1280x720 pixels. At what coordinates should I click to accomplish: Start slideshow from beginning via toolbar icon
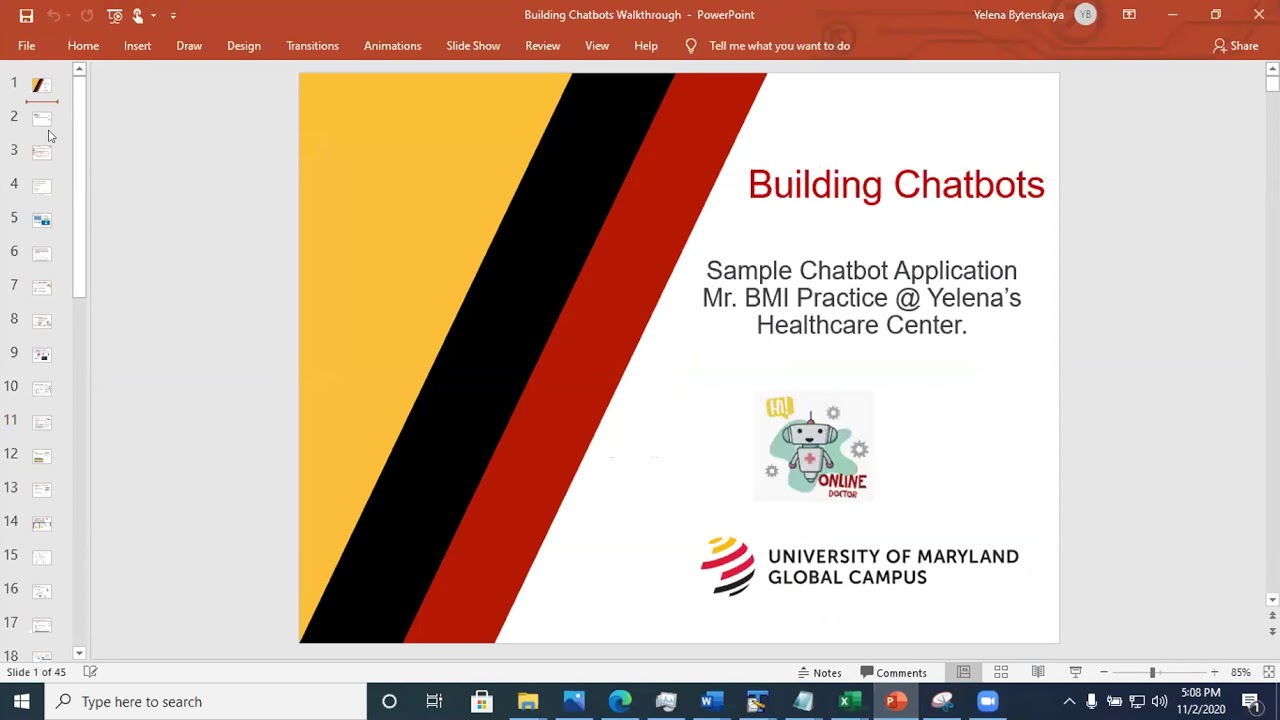pyautogui.click(x=115, y=15)
